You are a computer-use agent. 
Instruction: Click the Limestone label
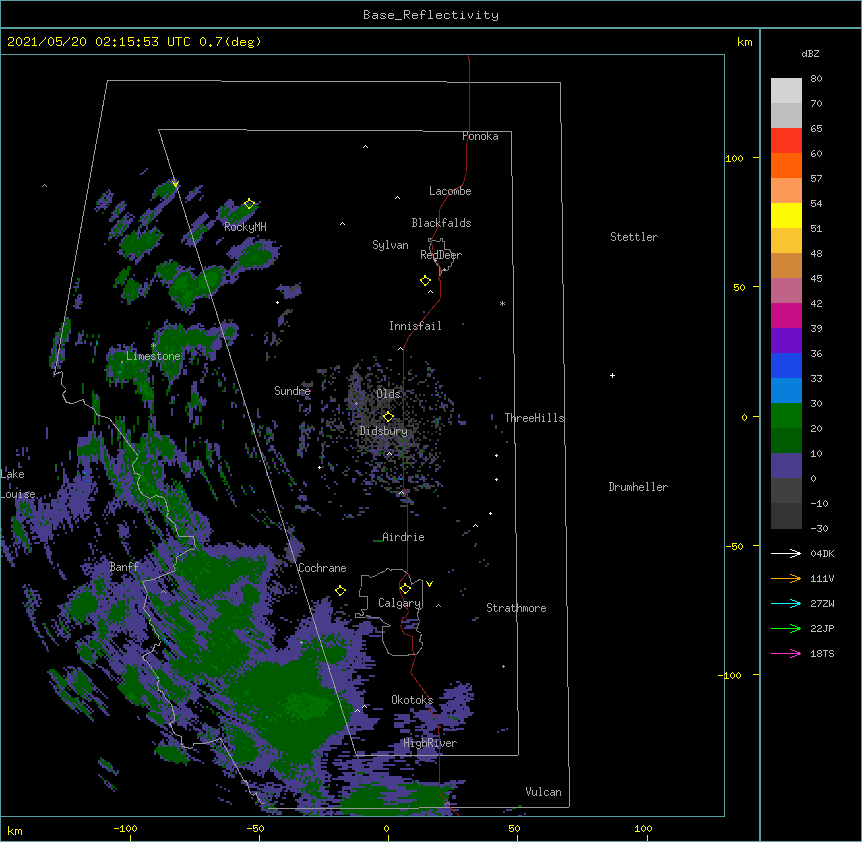[153, 356]
